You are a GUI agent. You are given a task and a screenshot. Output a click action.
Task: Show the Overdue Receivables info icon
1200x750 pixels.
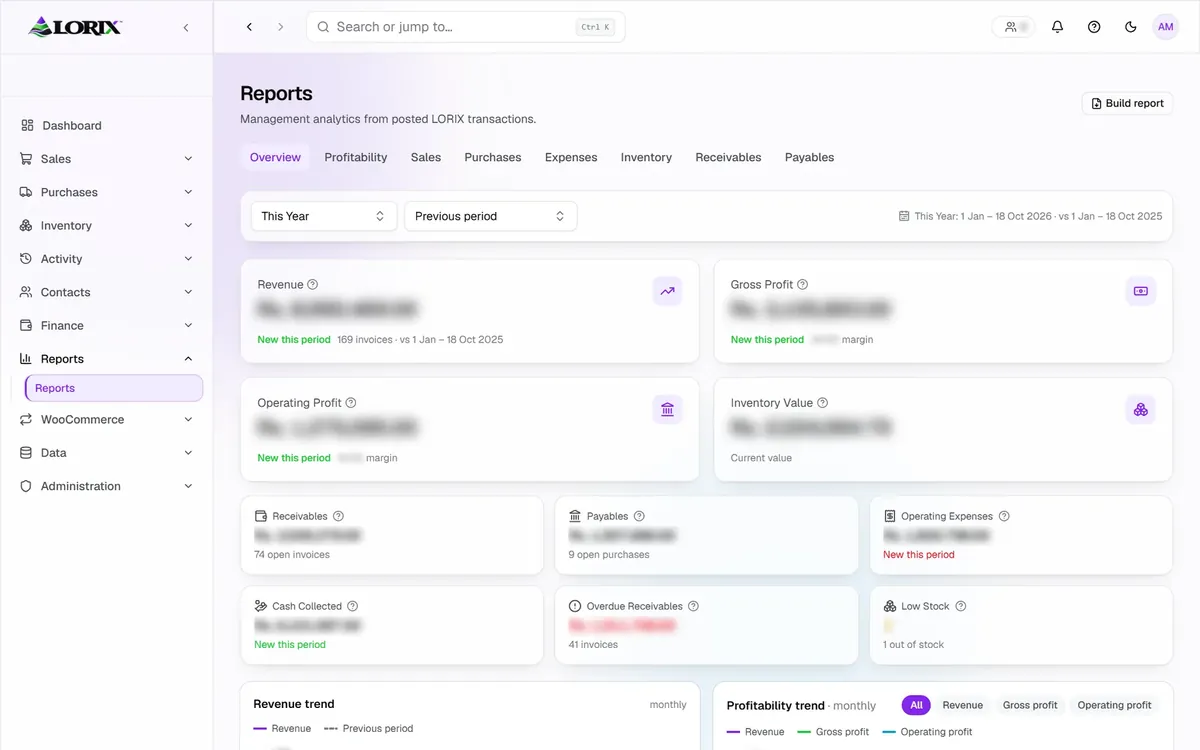(693, 606)
